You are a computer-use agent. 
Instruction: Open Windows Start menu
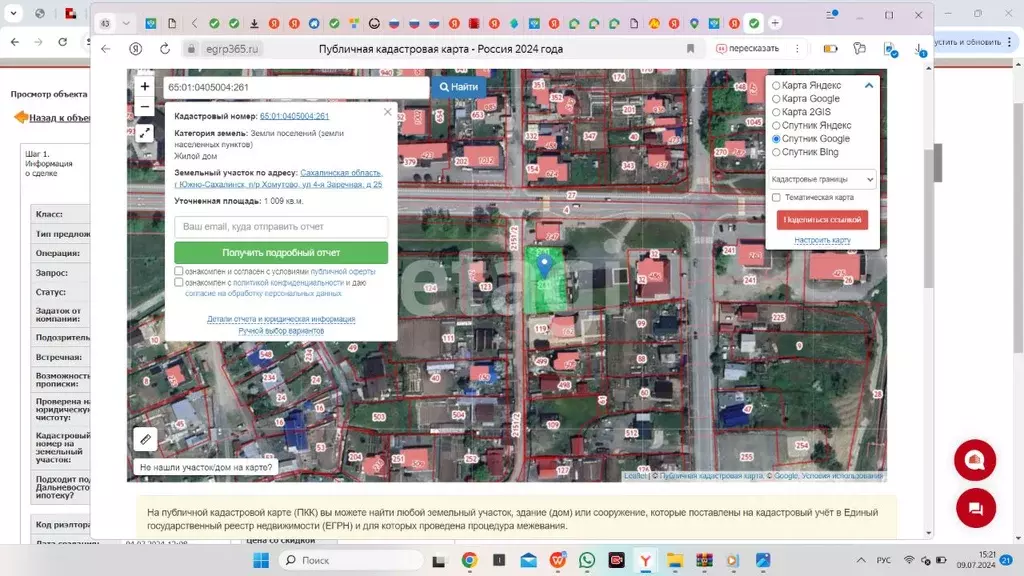(x=261, y=560)
